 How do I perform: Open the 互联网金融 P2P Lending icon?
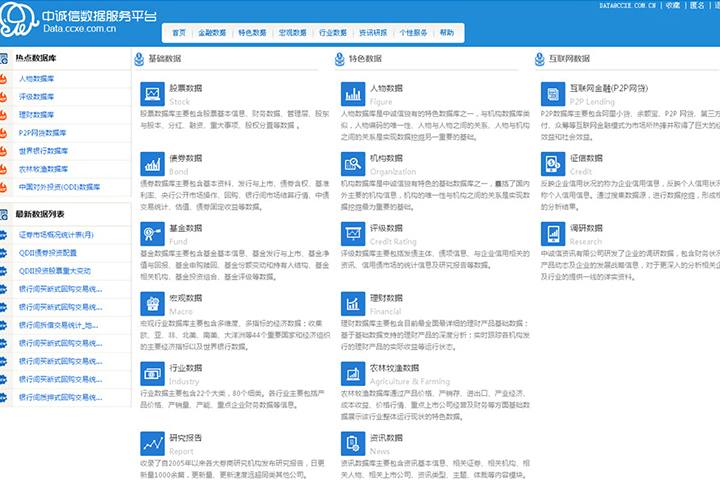pyautogui.click(x=553, y=94)
